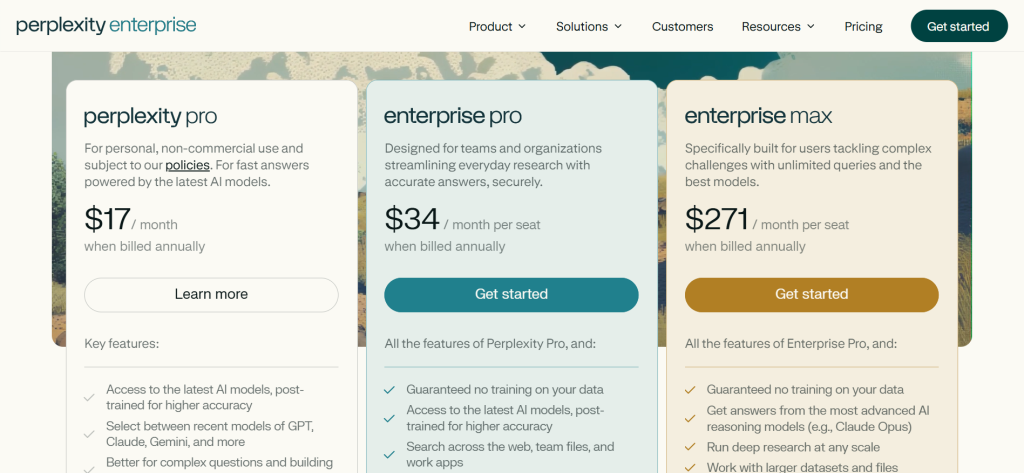The image size is (1024, 473).
Task: Click checkmark beside Run deep research
Action: click(689, 447)
